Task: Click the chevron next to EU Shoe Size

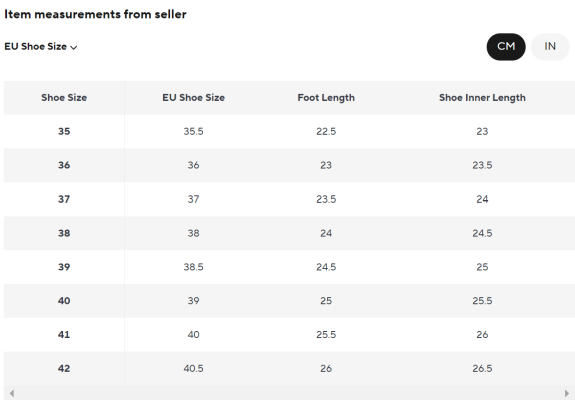Action: (74, 47)
